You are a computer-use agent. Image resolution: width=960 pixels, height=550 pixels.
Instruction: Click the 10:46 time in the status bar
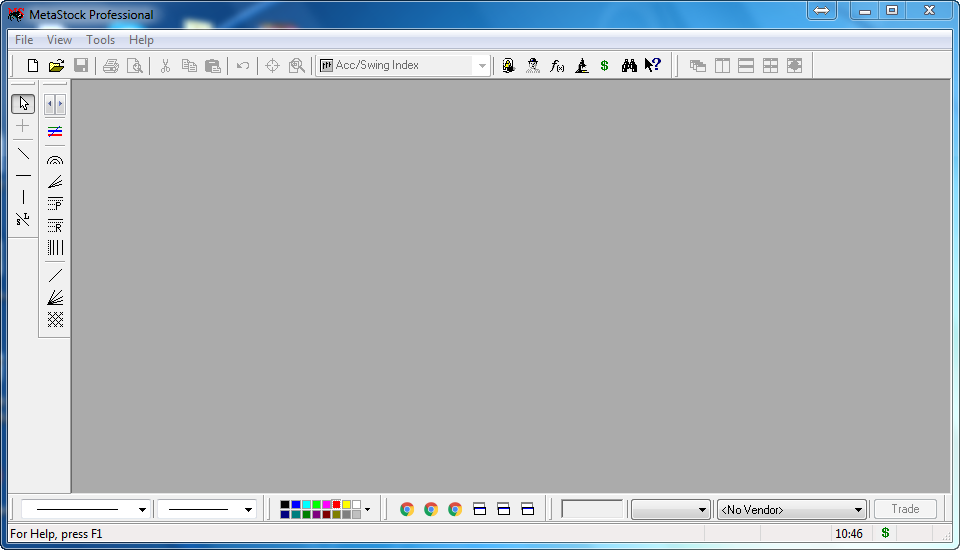coord(849,534)
